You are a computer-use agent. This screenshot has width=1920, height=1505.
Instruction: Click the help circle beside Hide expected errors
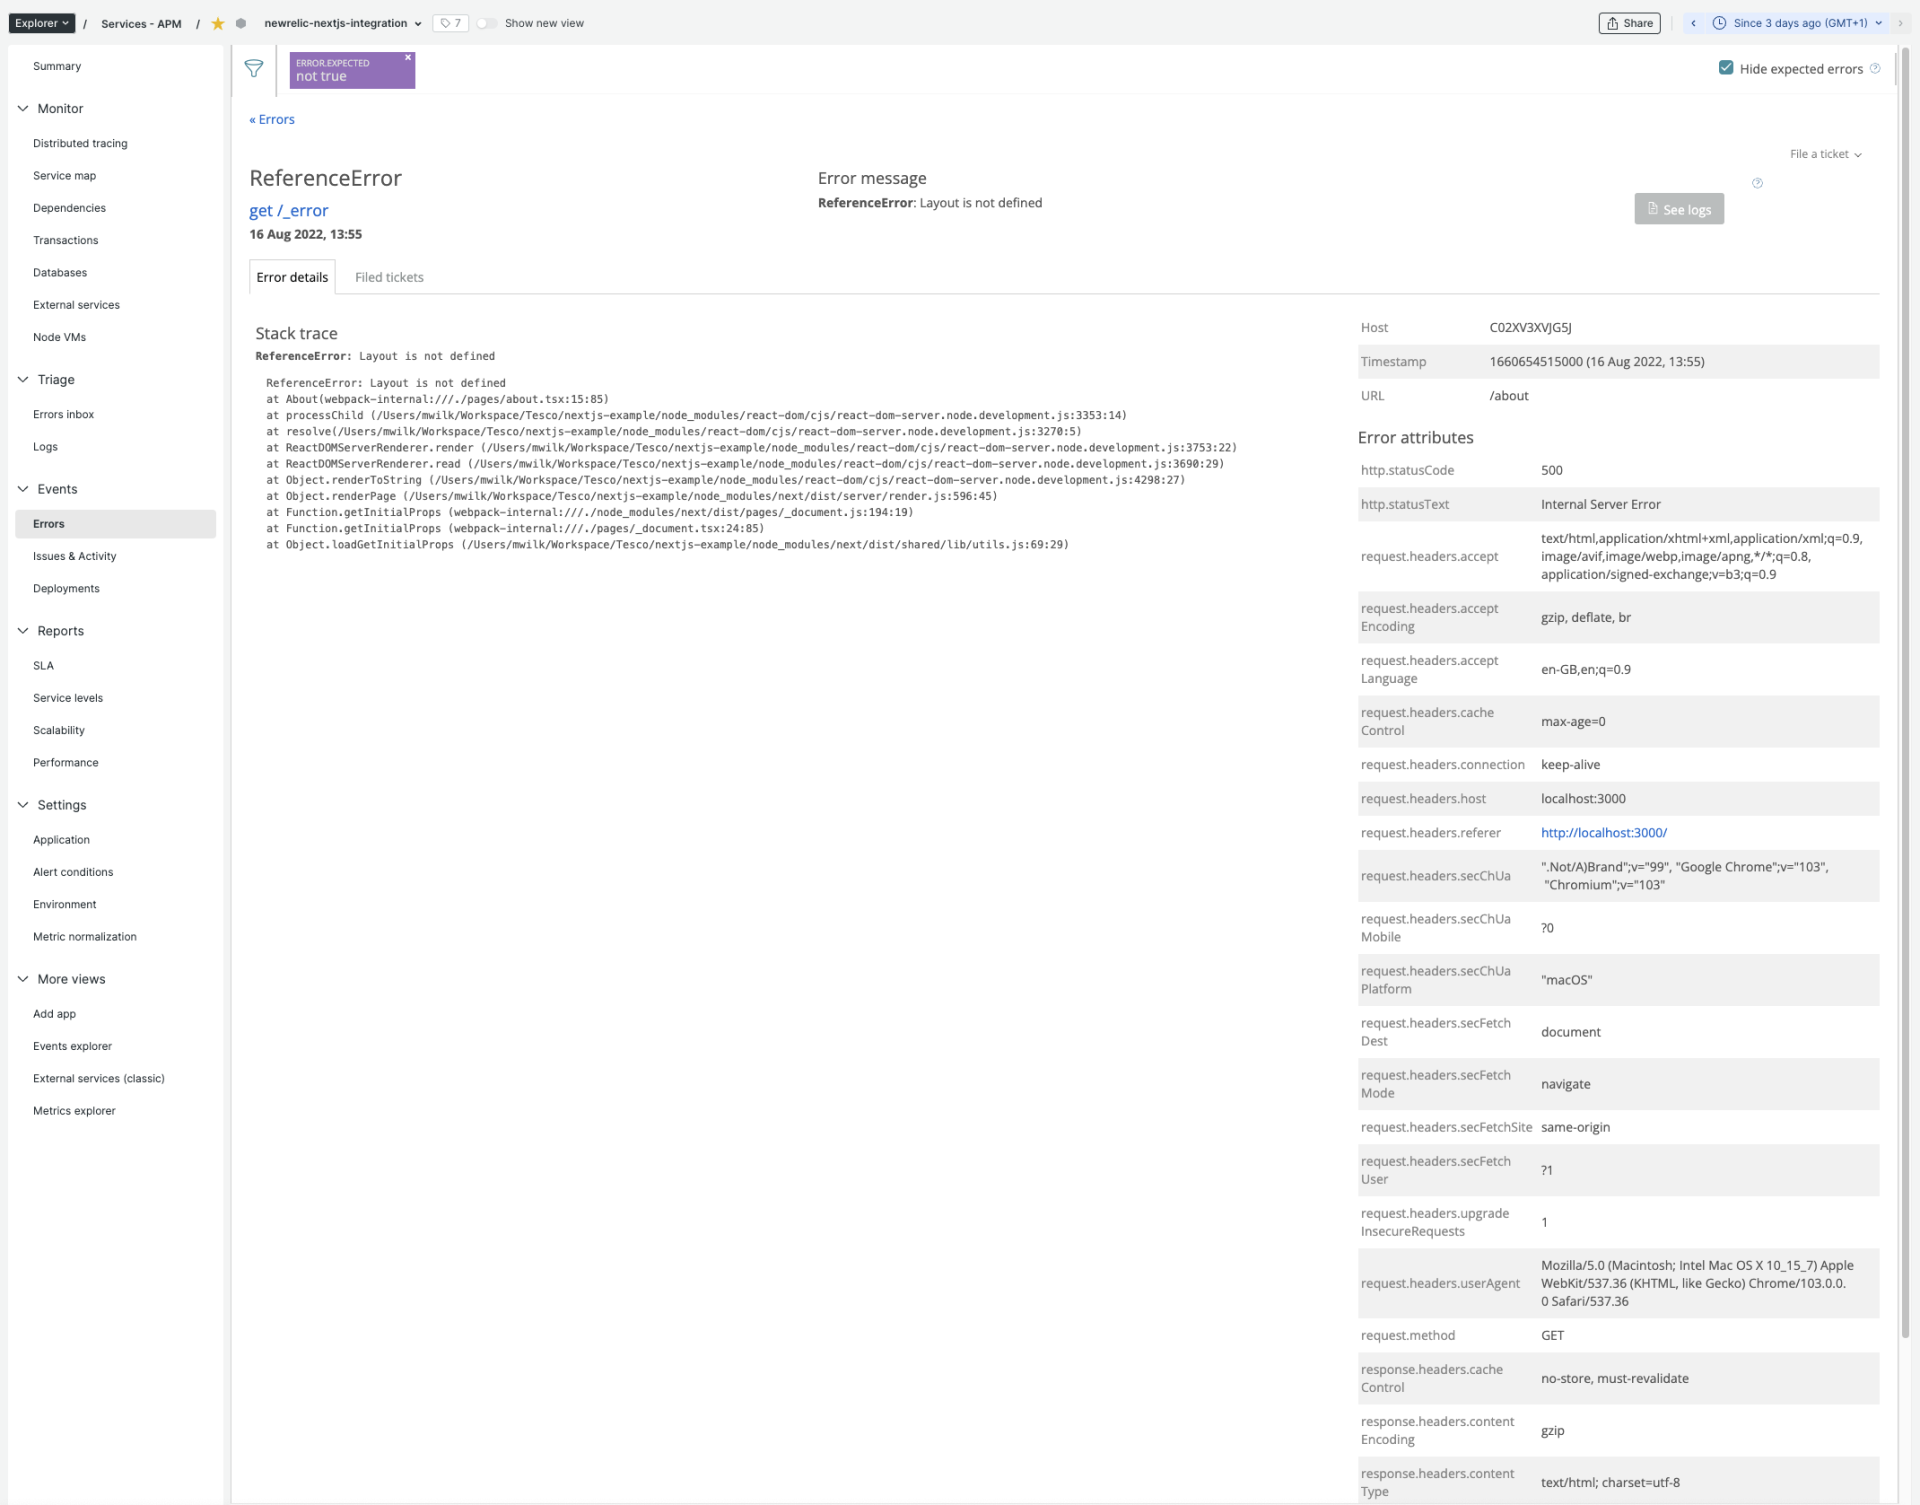click(1876, 68)
